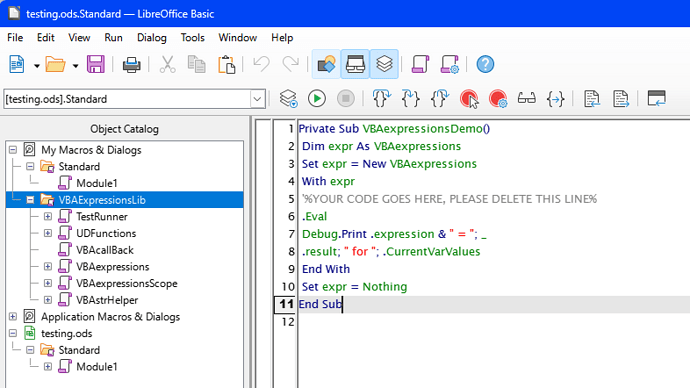
Task: Open the Help menu
Action: 282,38
